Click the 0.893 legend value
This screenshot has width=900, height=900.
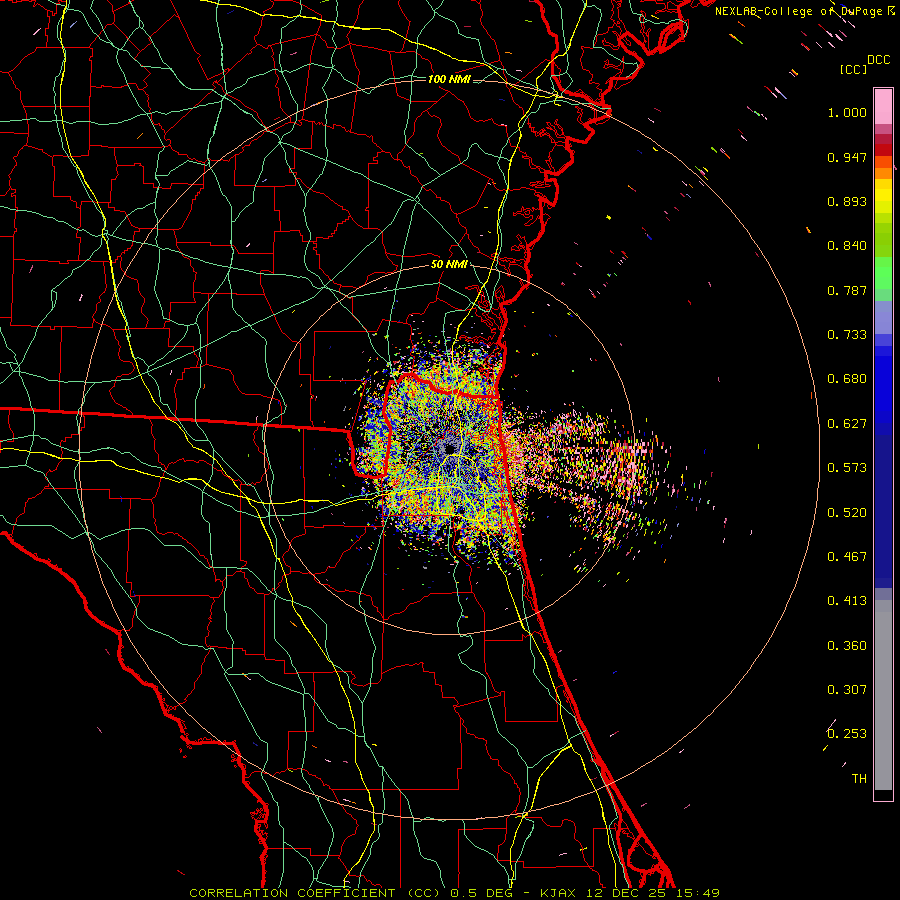coord(847,201)
